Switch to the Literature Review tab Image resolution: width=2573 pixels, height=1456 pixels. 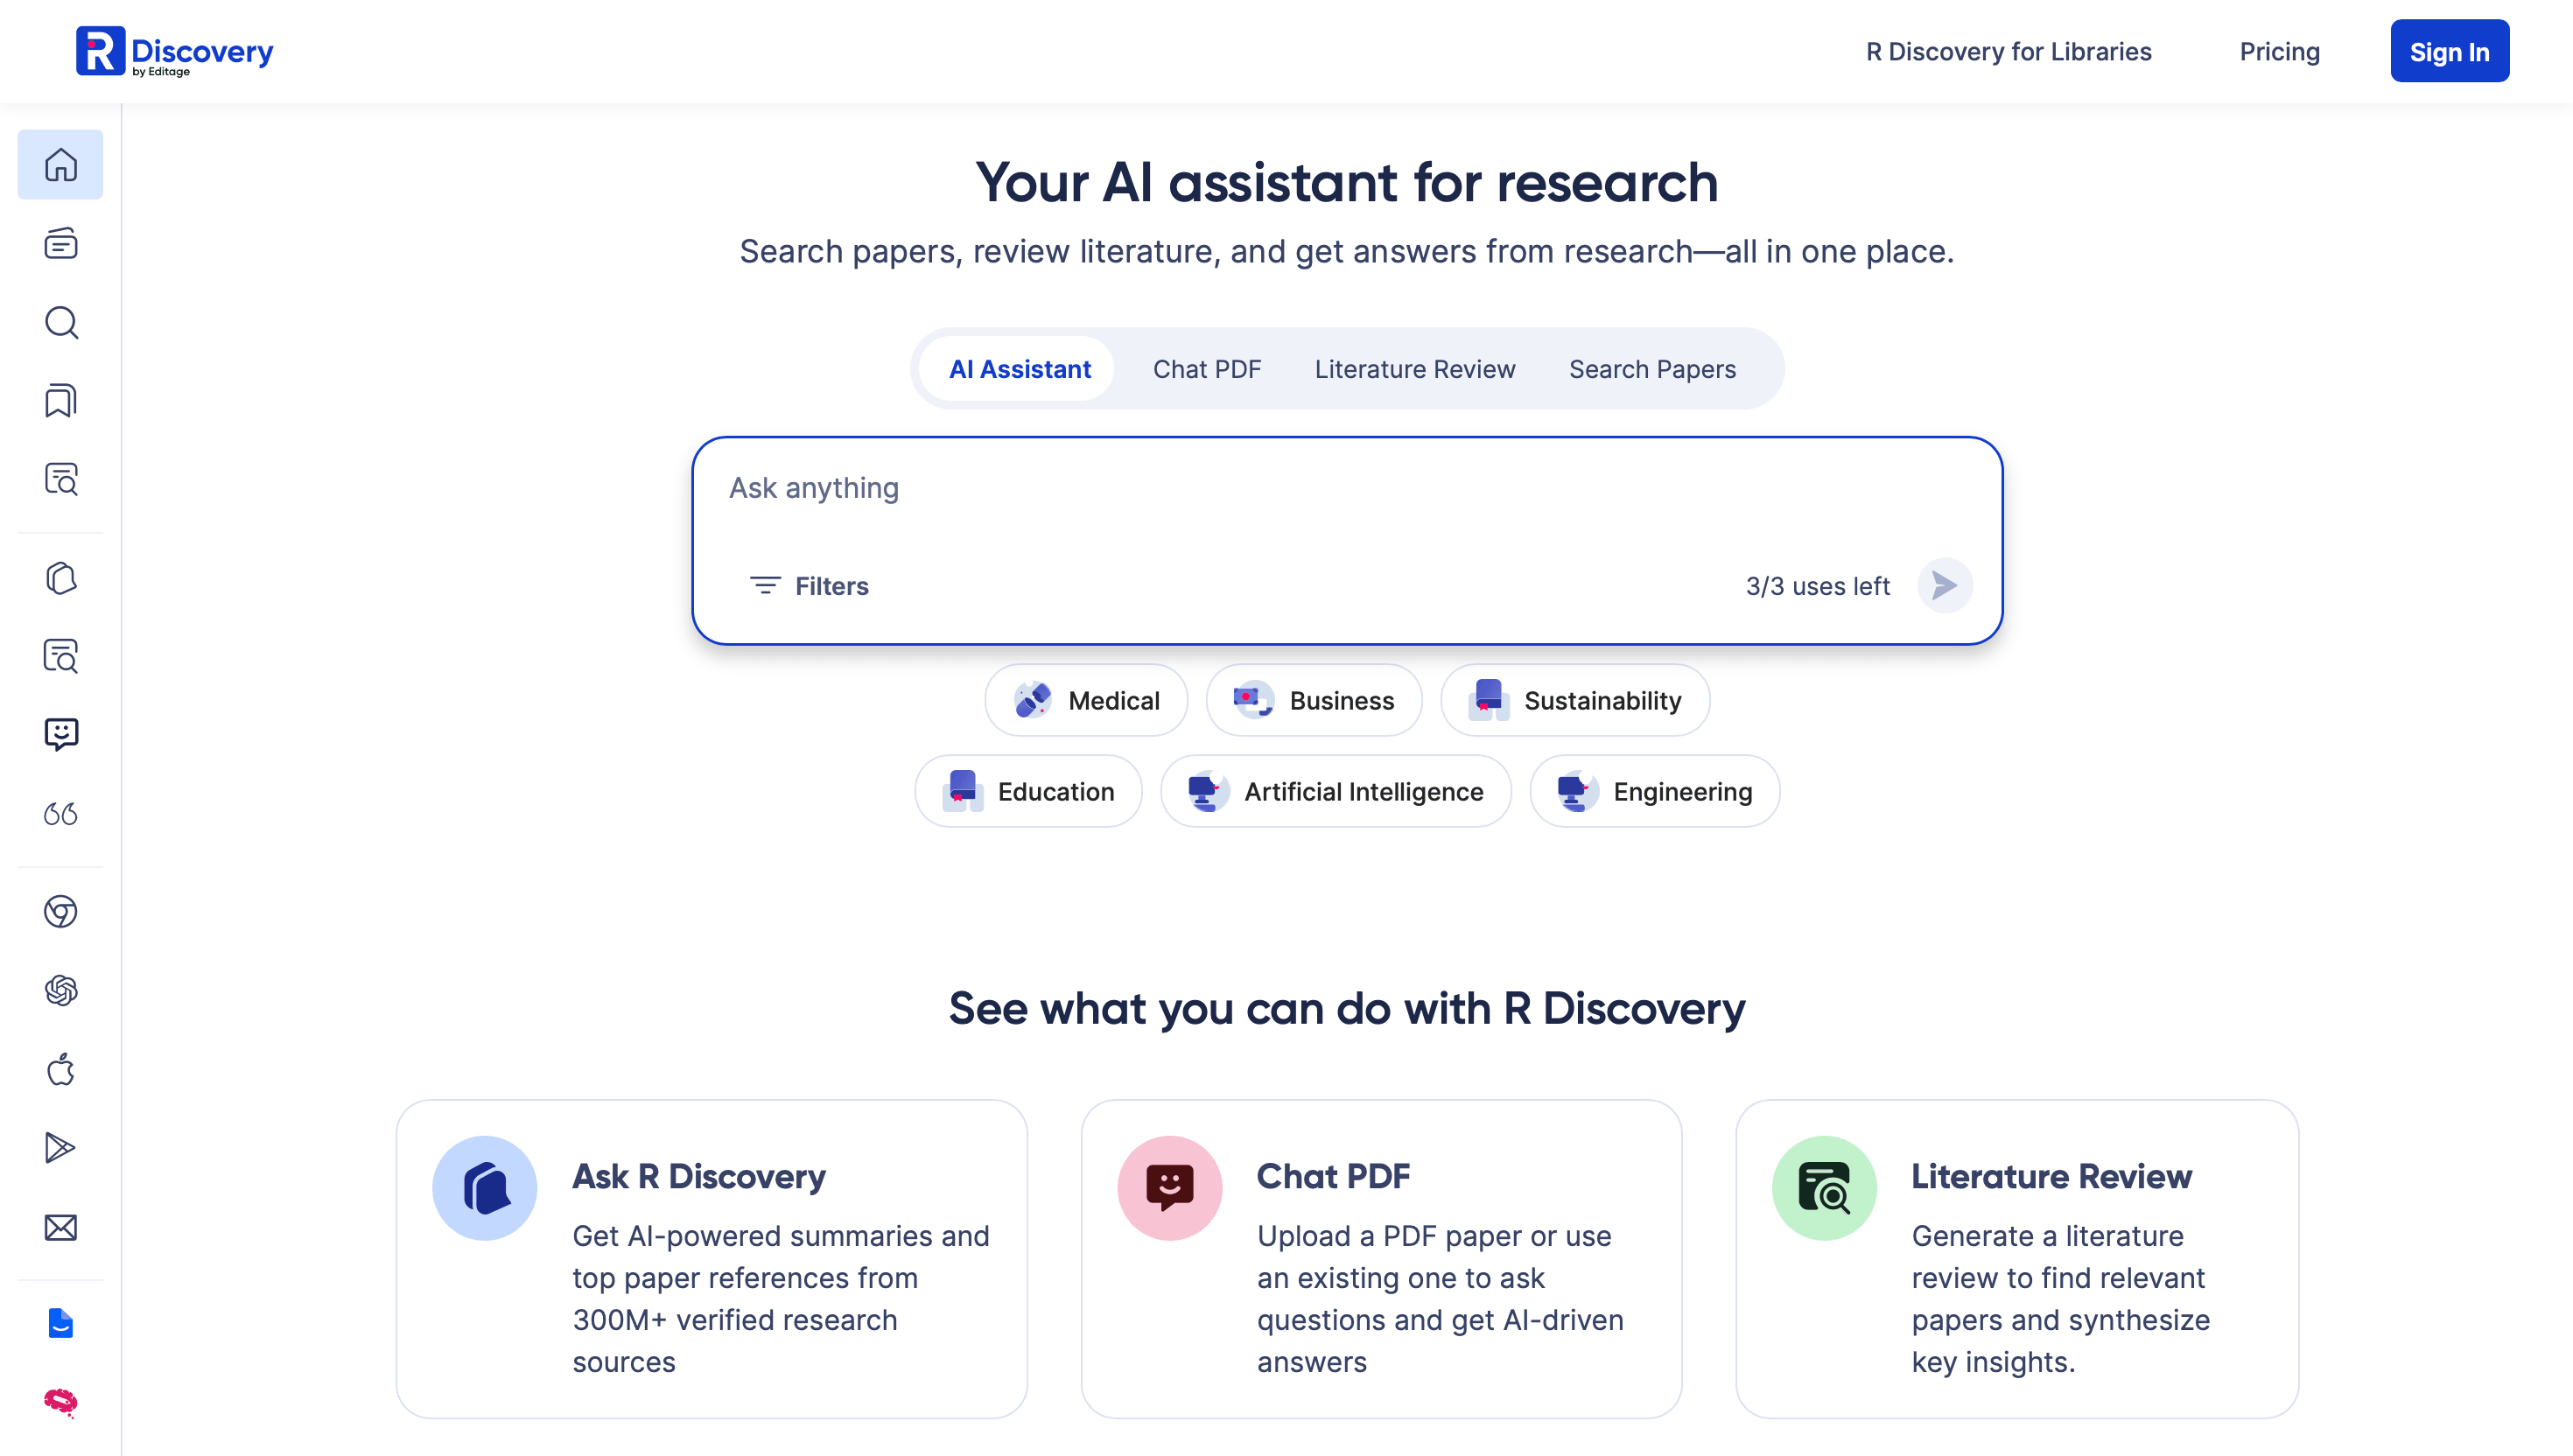pyautogui.click(x=1414, y=369)
